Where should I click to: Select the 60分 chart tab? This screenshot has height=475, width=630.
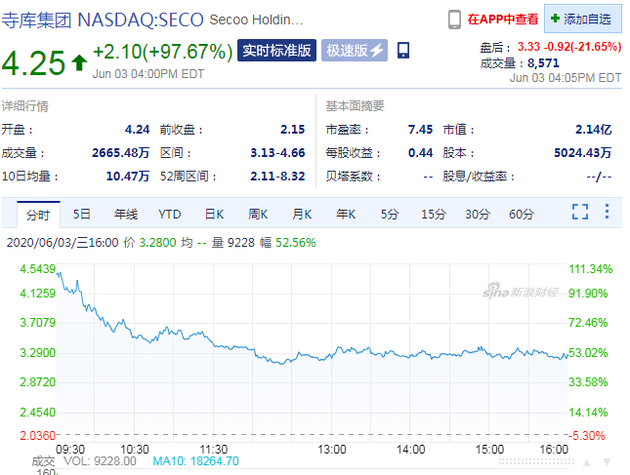tap(522, 214)
